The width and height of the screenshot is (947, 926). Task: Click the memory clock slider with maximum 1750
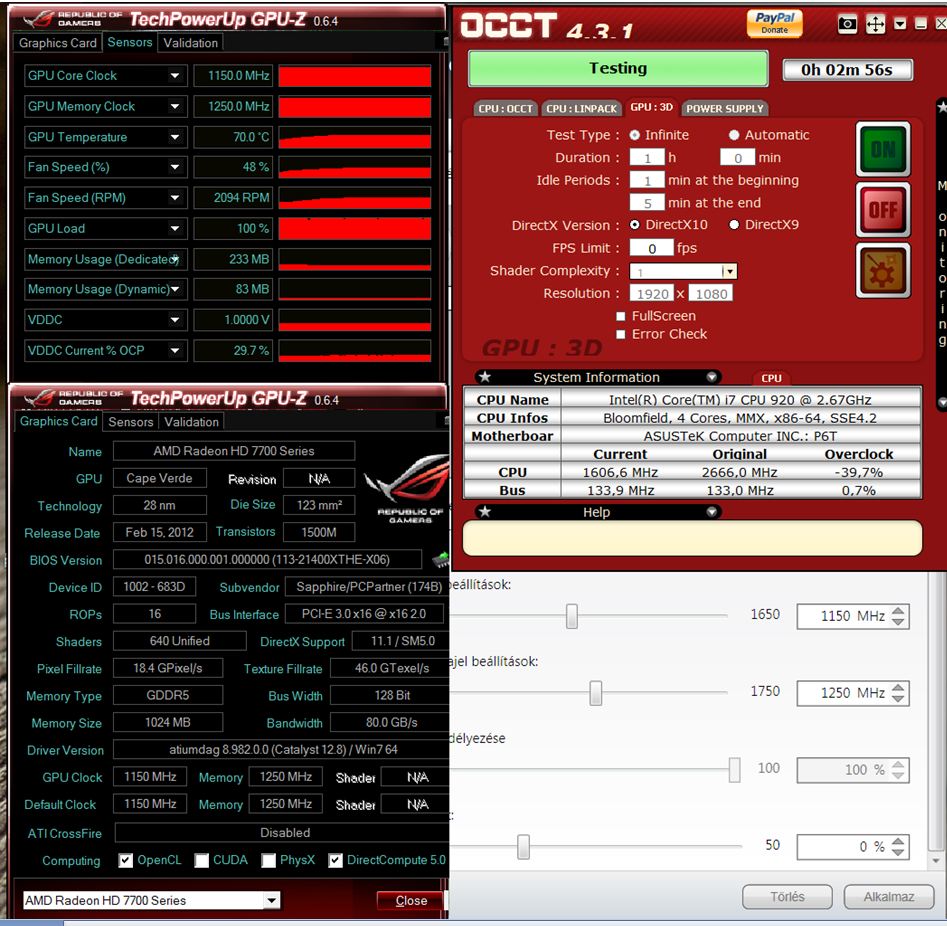click(x=595, y=693)
